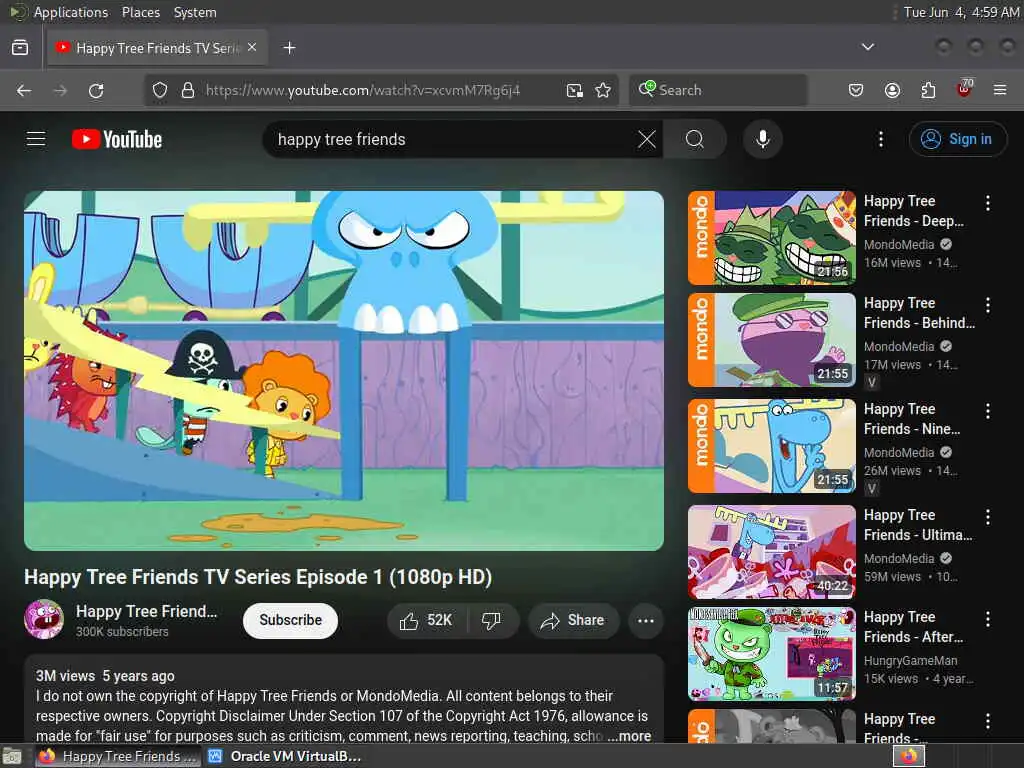The image size is (1024, 768).
Task: Click the video title Happy Tree Friends TV Series
Action: (258, 577)
